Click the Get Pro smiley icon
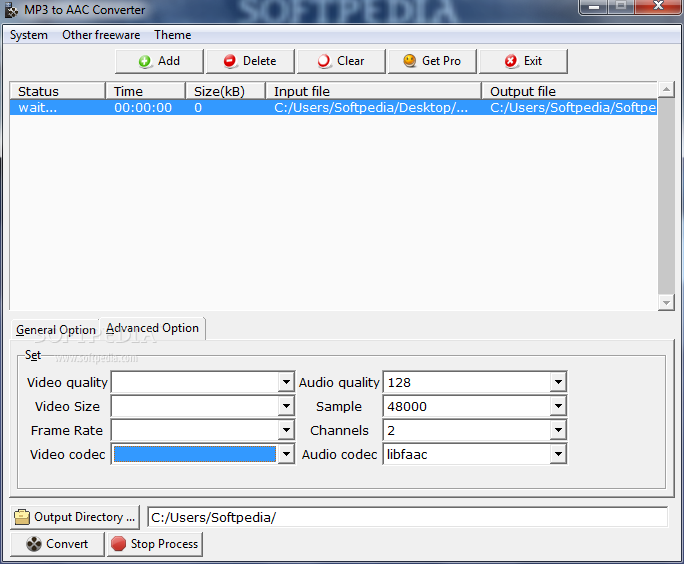Screen dimensions: 684x564 pyautogui.click(x=410, y=61)
